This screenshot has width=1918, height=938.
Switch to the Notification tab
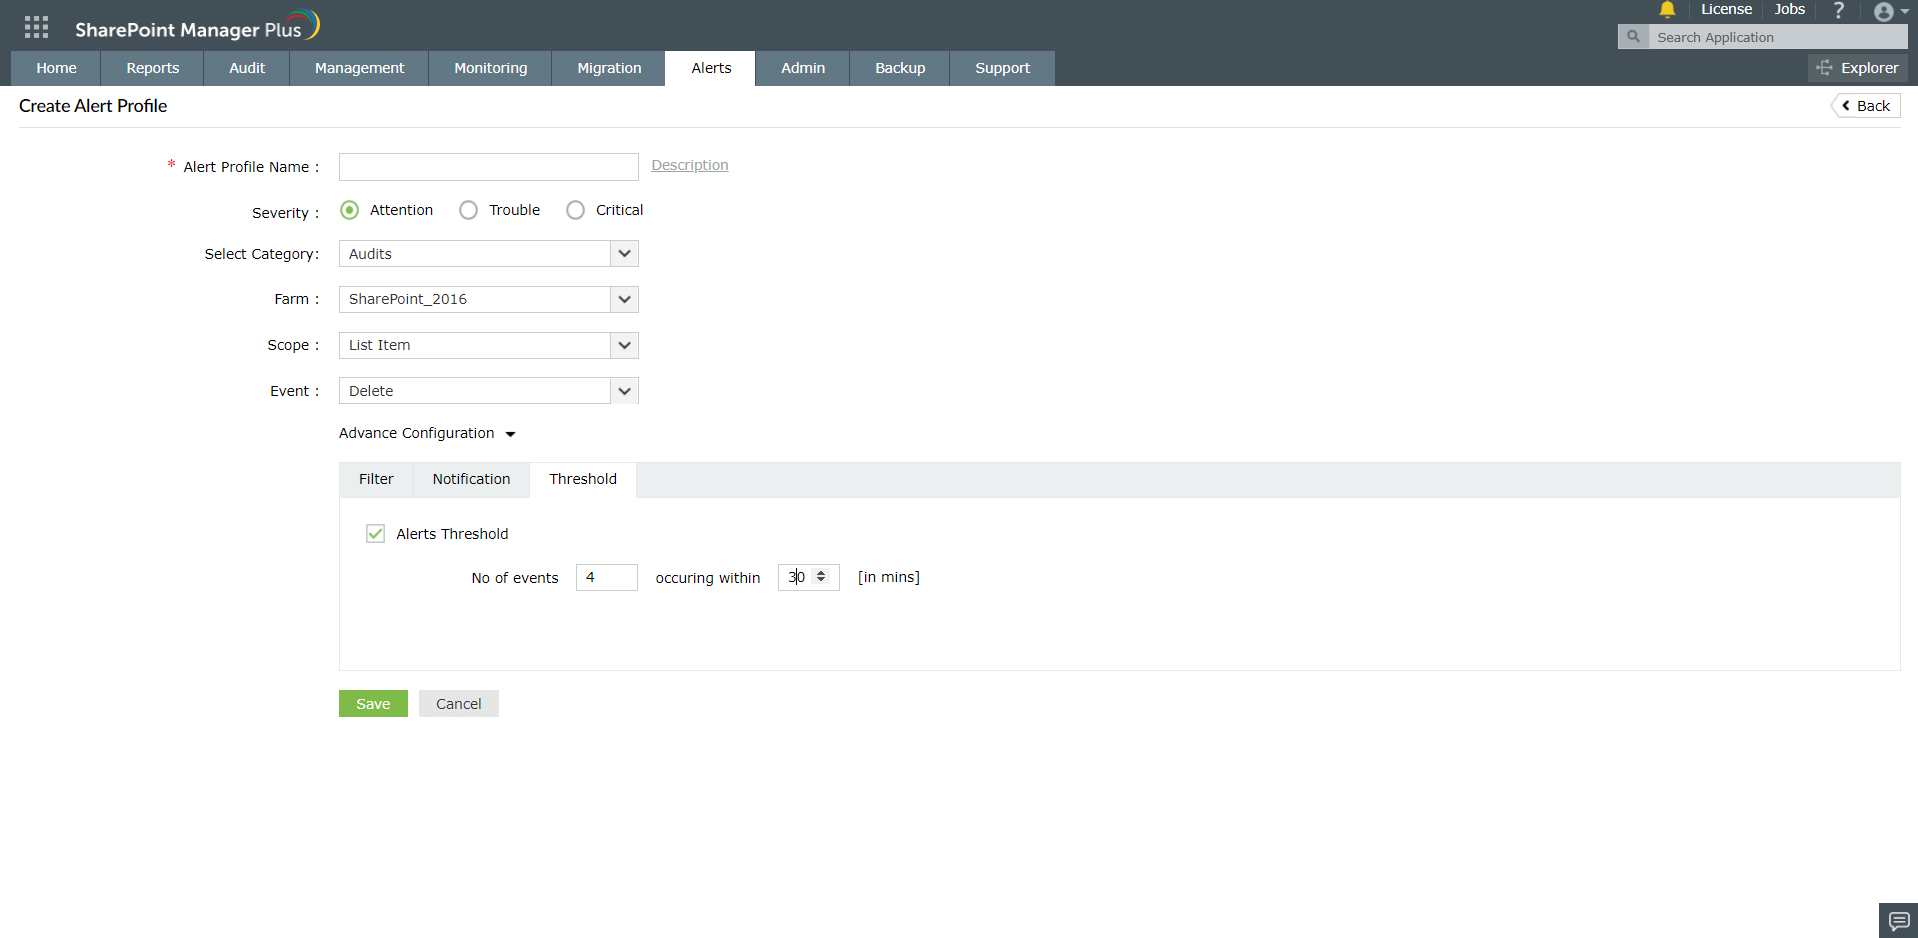point(470,479)
